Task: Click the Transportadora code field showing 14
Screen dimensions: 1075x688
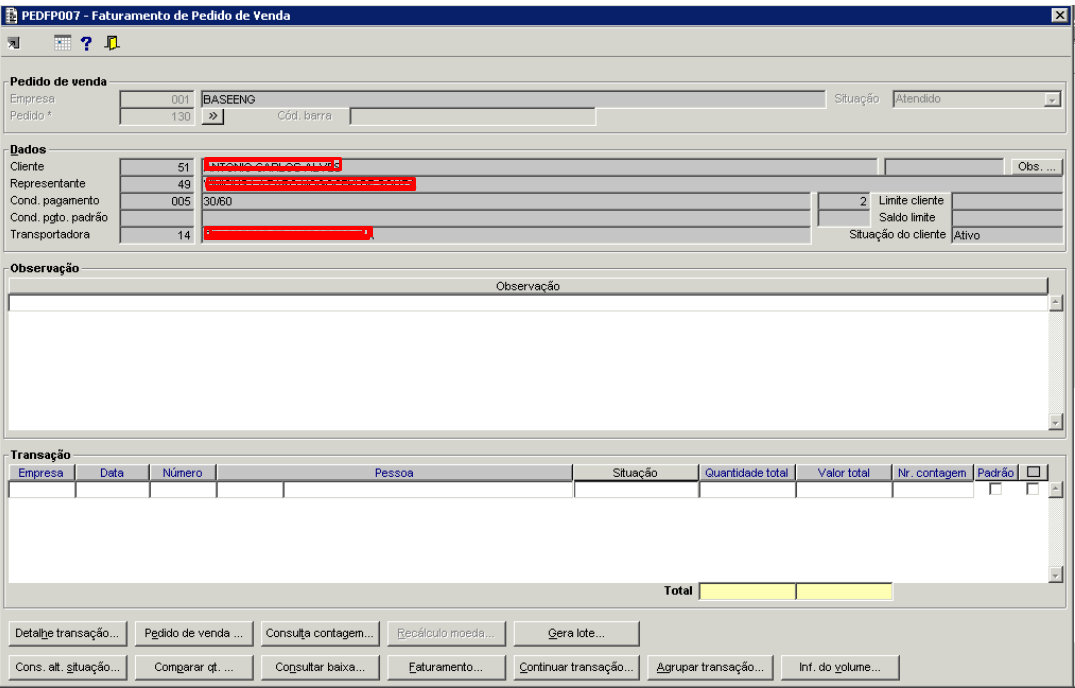Action: coord(157,235)
